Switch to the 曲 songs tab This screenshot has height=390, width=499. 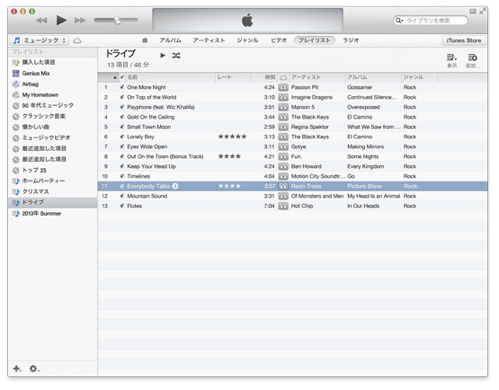tap(145, 40)
